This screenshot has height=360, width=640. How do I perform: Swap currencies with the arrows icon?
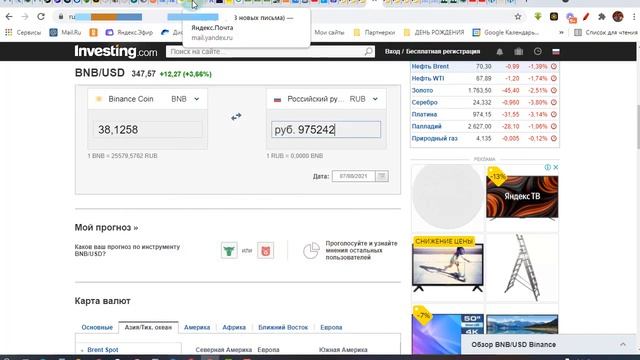(x=236, y=117)
